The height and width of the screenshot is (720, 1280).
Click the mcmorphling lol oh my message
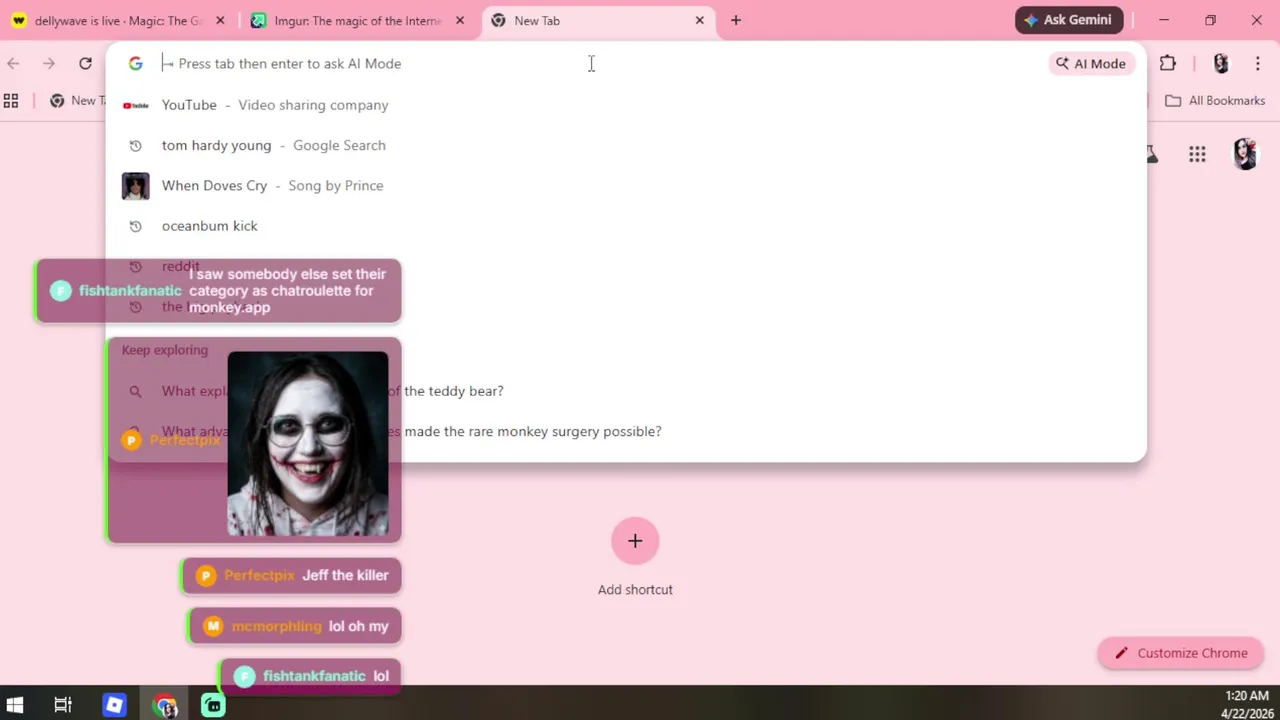[x=295, y=626]
